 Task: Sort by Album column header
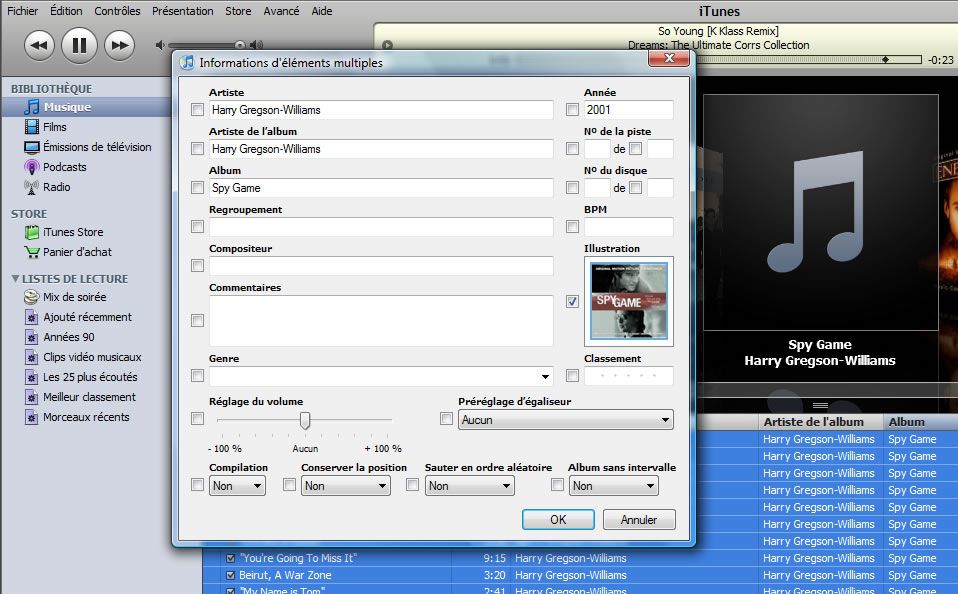coord(920,422)
